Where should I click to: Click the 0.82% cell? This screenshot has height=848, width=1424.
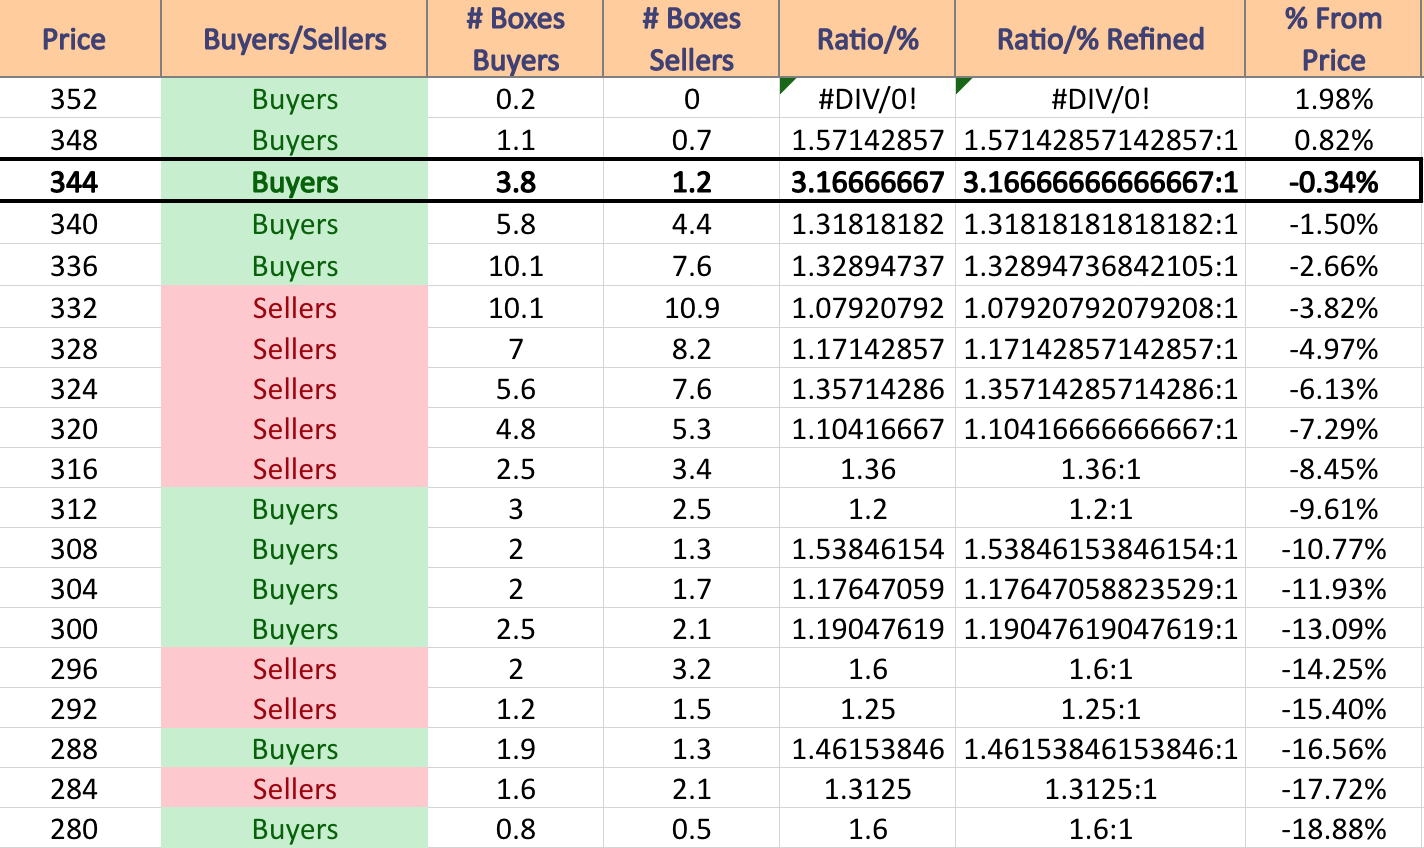click(1333, 140)
